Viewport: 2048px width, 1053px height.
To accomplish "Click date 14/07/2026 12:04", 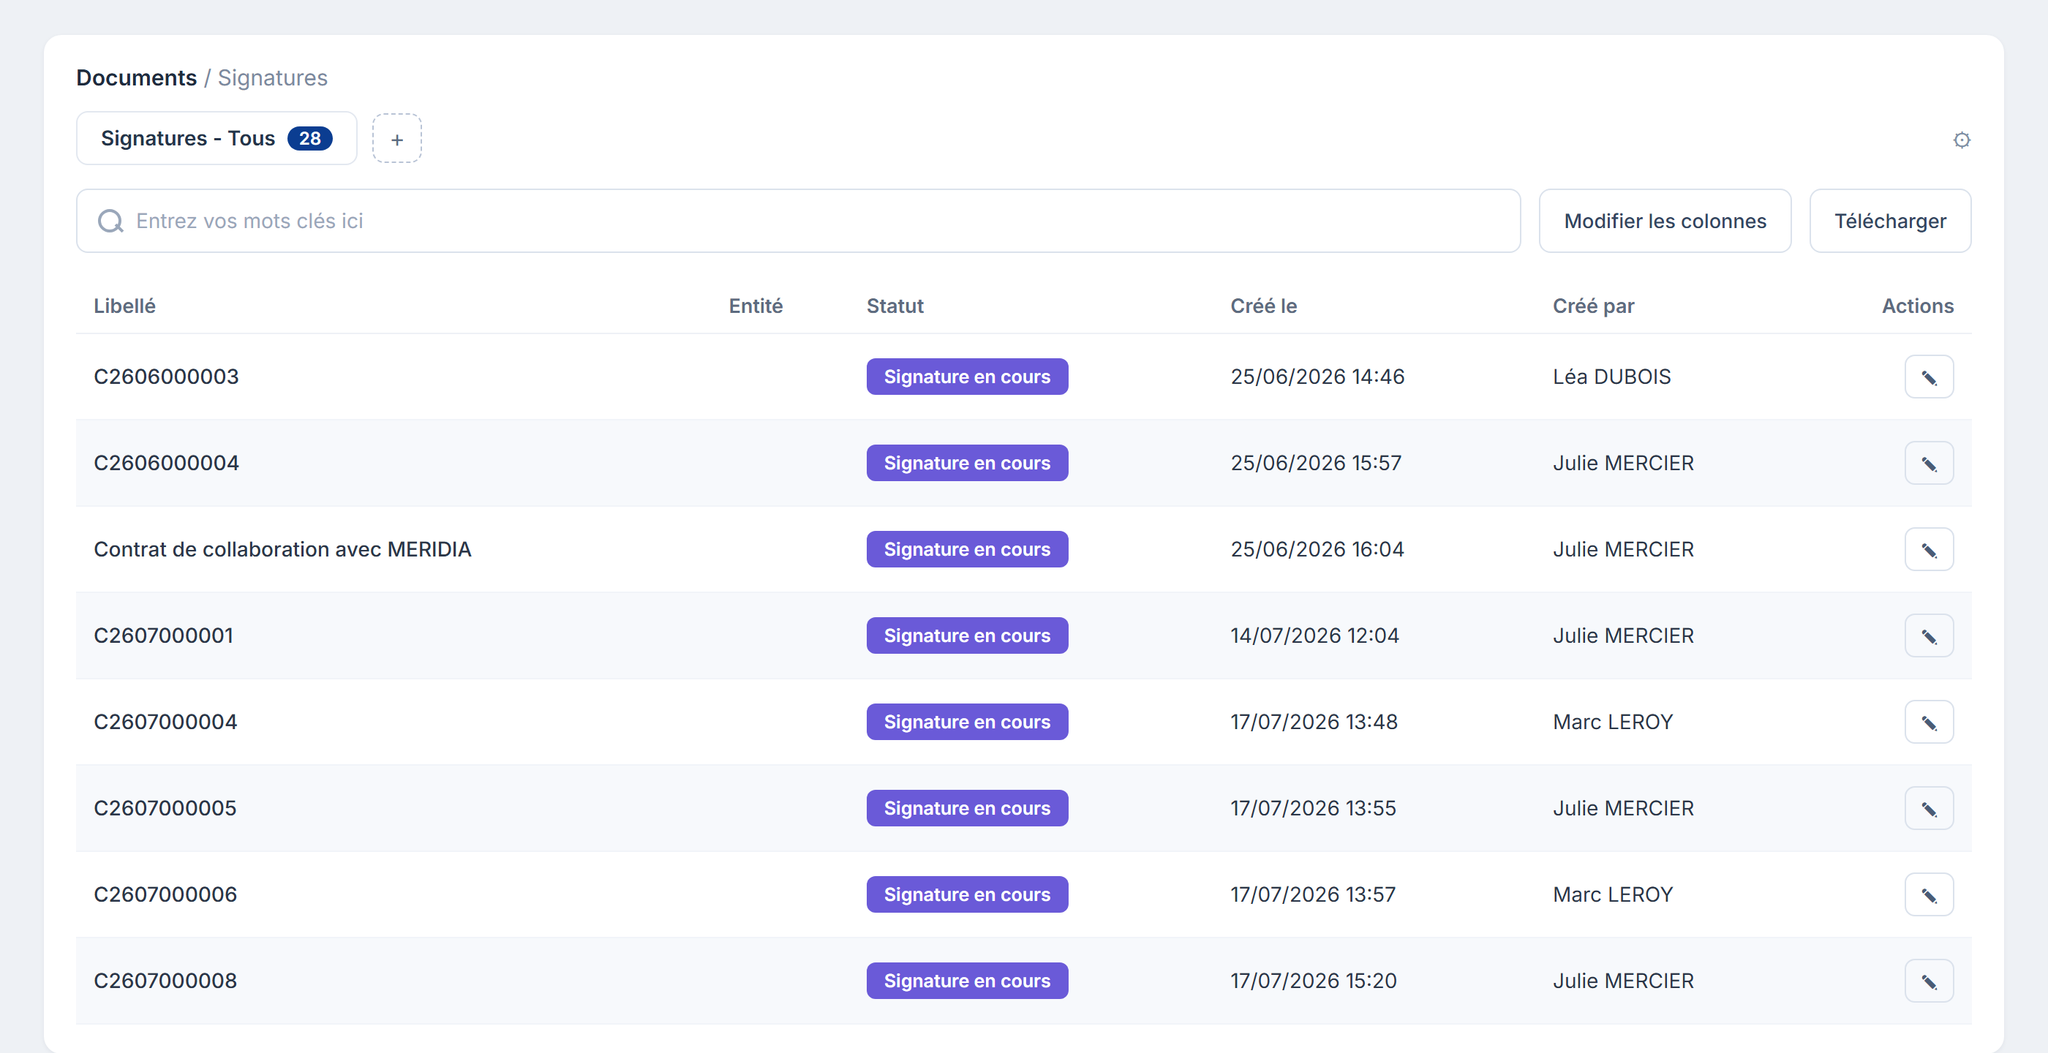I will click(1314, 636).
